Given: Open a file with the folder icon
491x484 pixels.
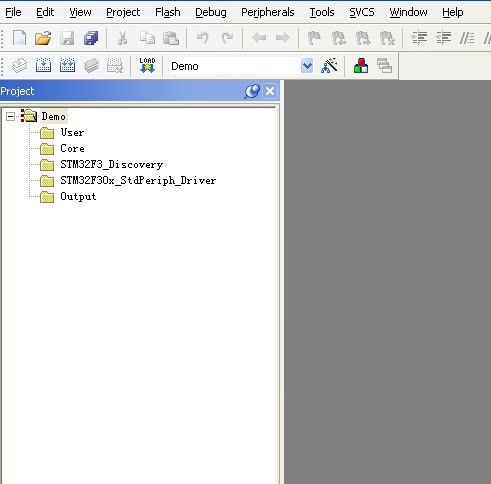Looking at the screenshot, I should 43,38.
